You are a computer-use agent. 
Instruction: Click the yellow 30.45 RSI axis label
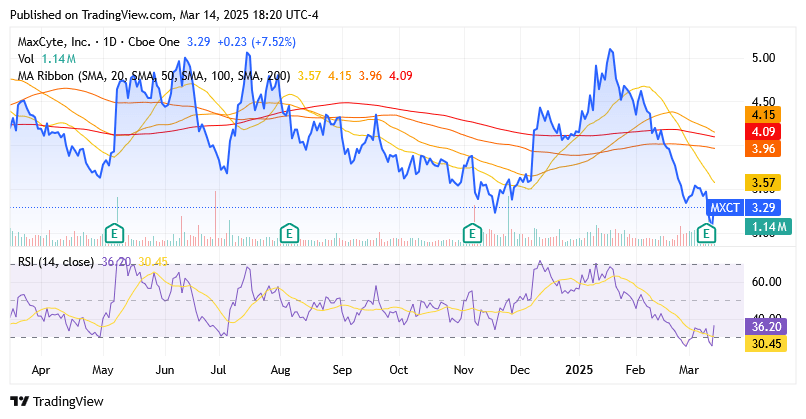[x=766, y=343]
